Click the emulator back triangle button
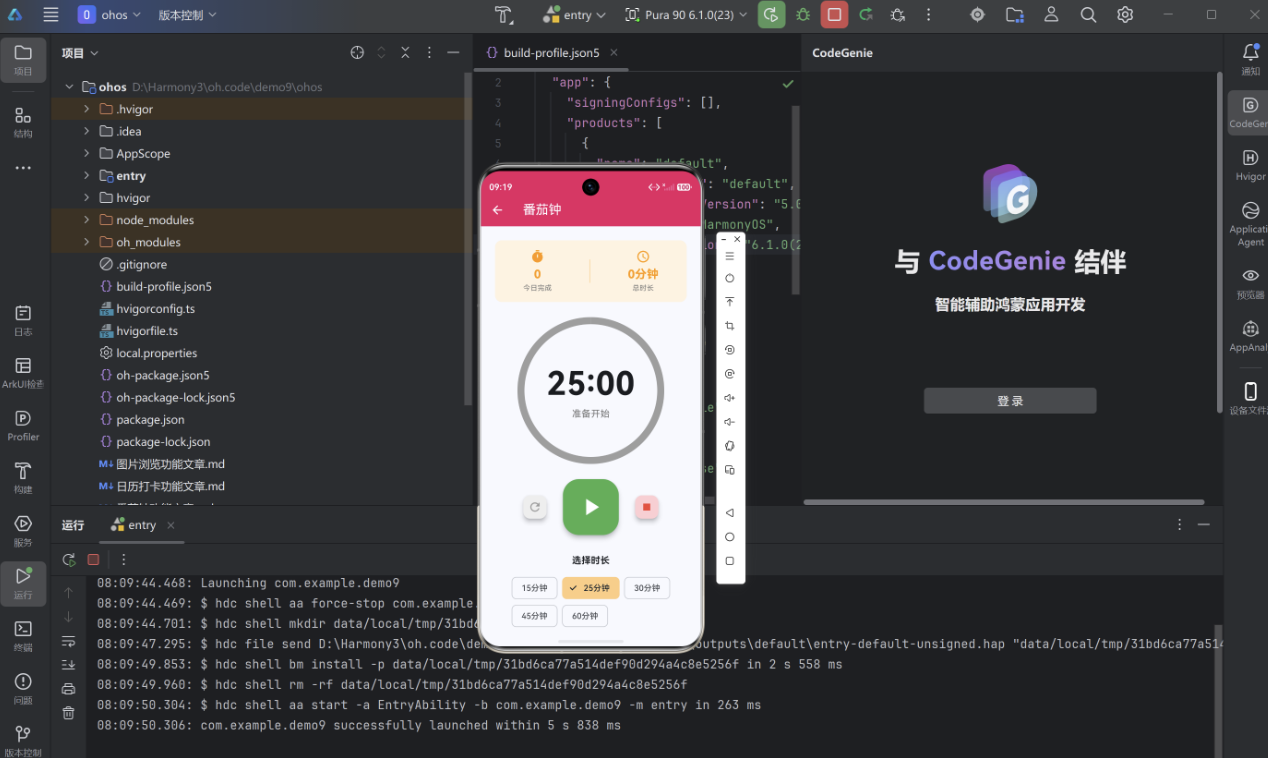1268x758 pixels. click(x=730, y=513)
